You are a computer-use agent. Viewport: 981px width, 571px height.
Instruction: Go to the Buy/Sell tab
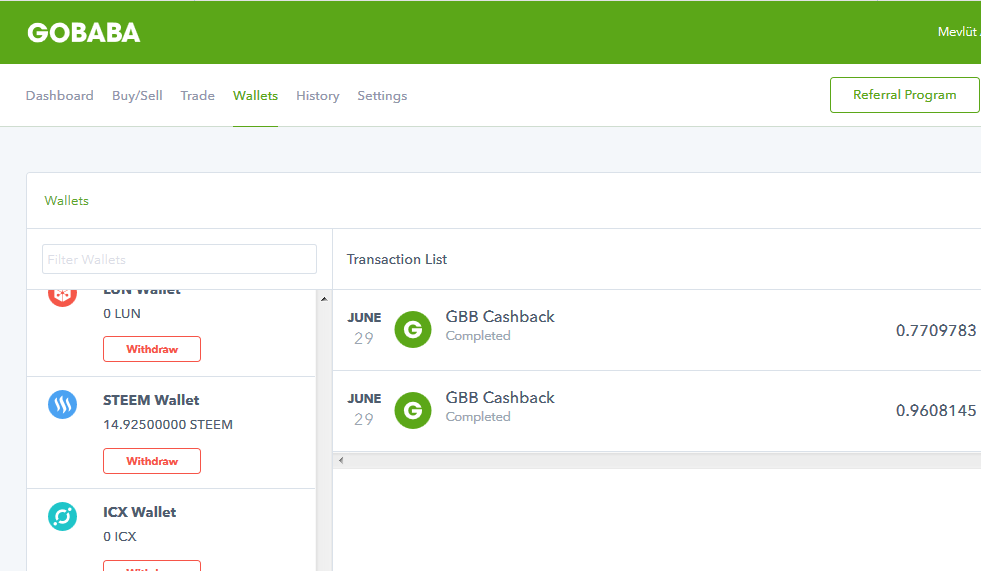(x=137, y=96)
